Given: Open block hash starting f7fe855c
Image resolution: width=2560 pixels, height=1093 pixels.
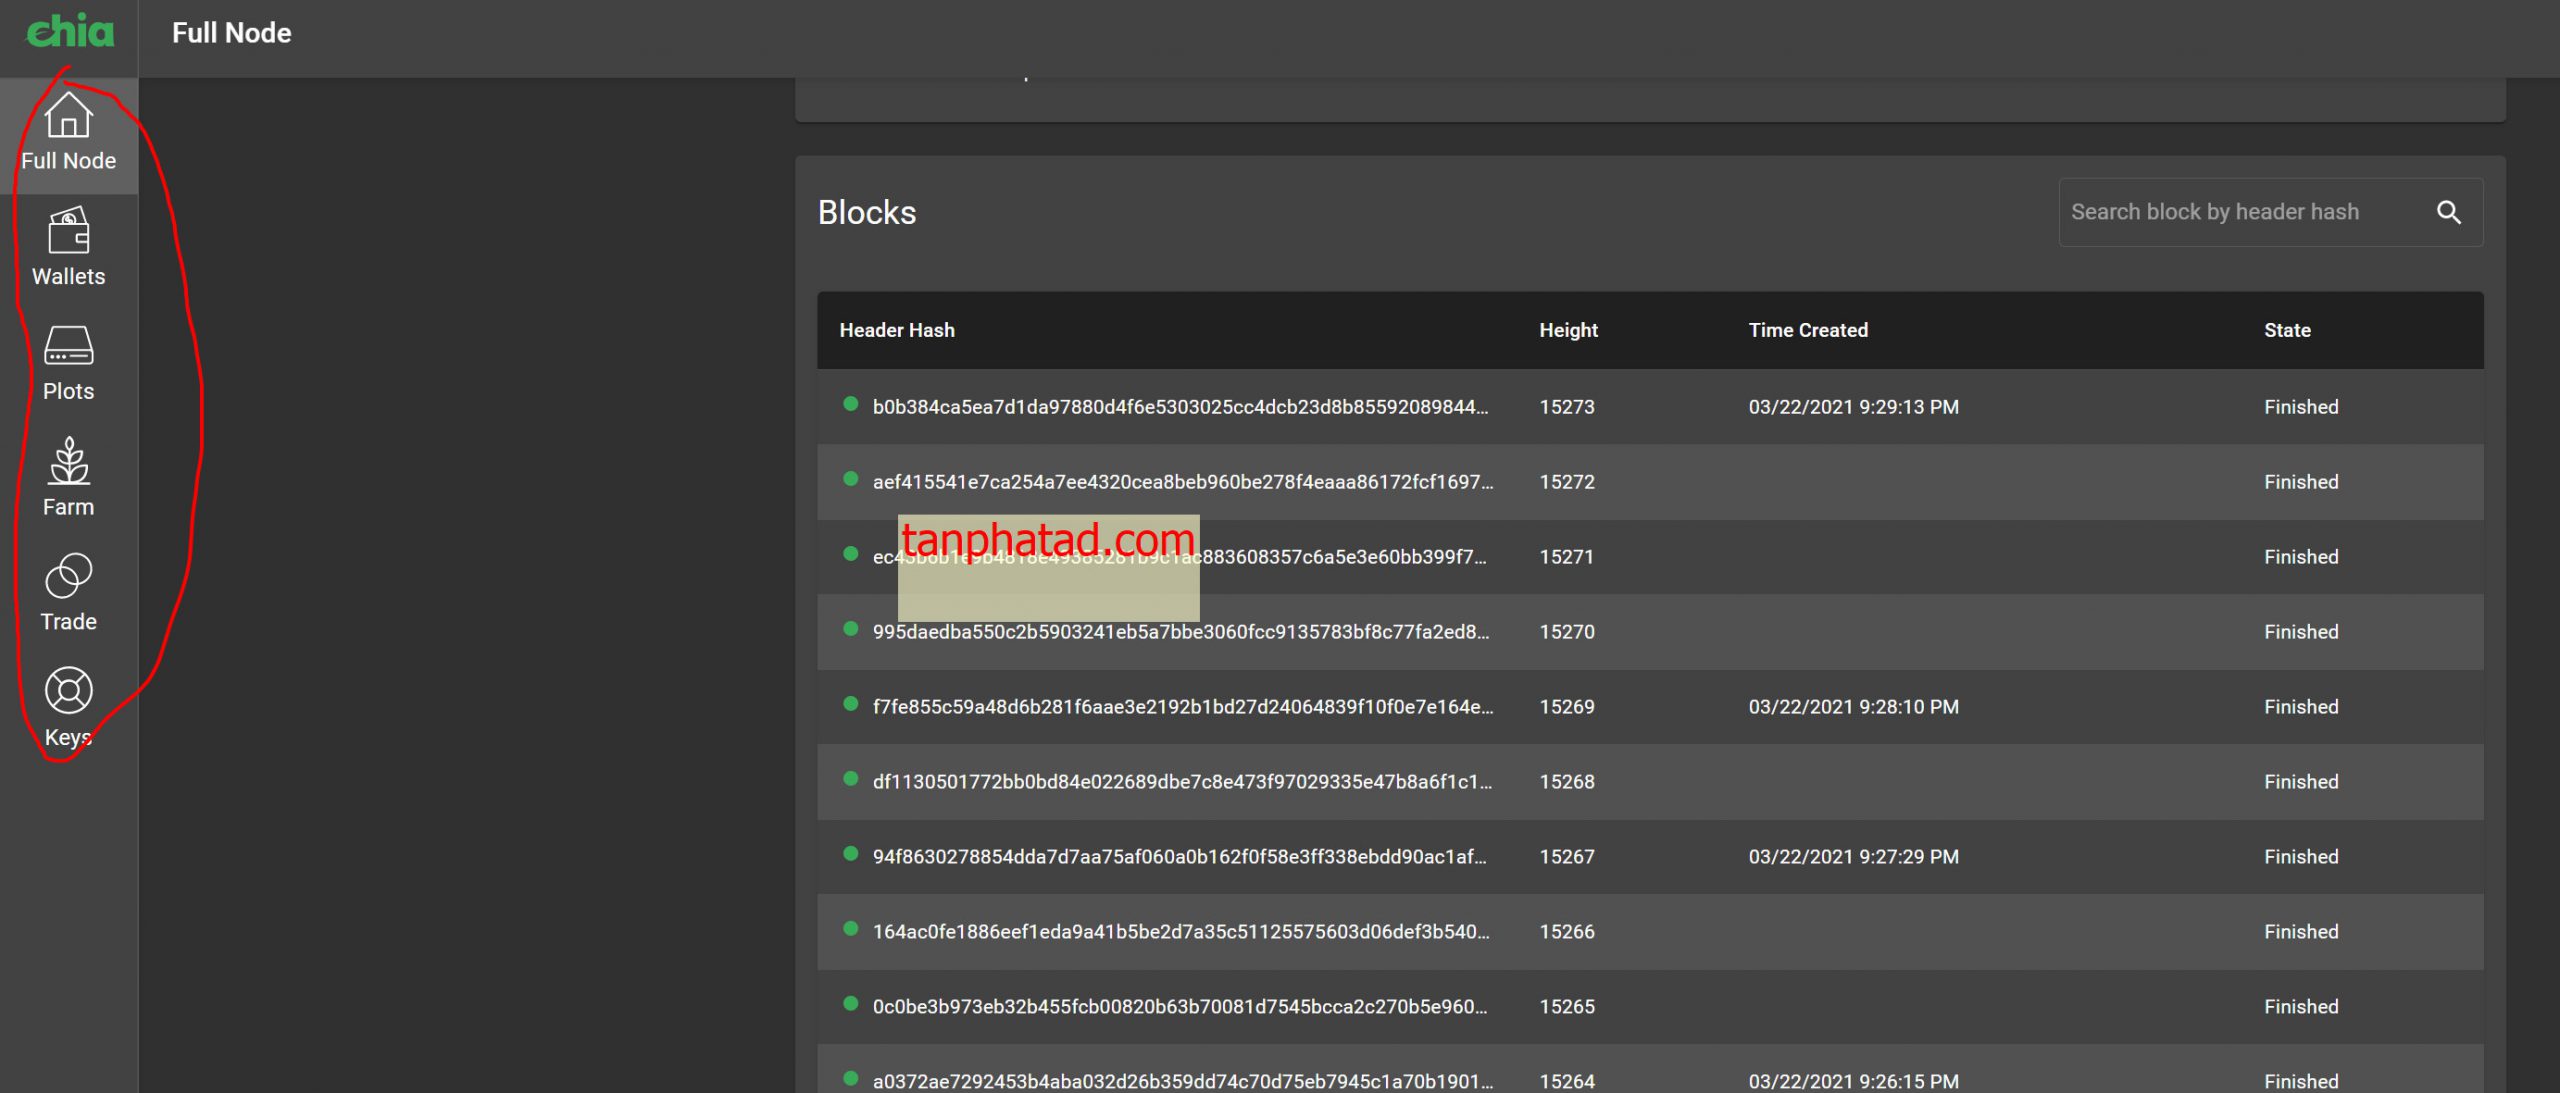Looking at the screenshot, I should click(x=1182, y=707).
